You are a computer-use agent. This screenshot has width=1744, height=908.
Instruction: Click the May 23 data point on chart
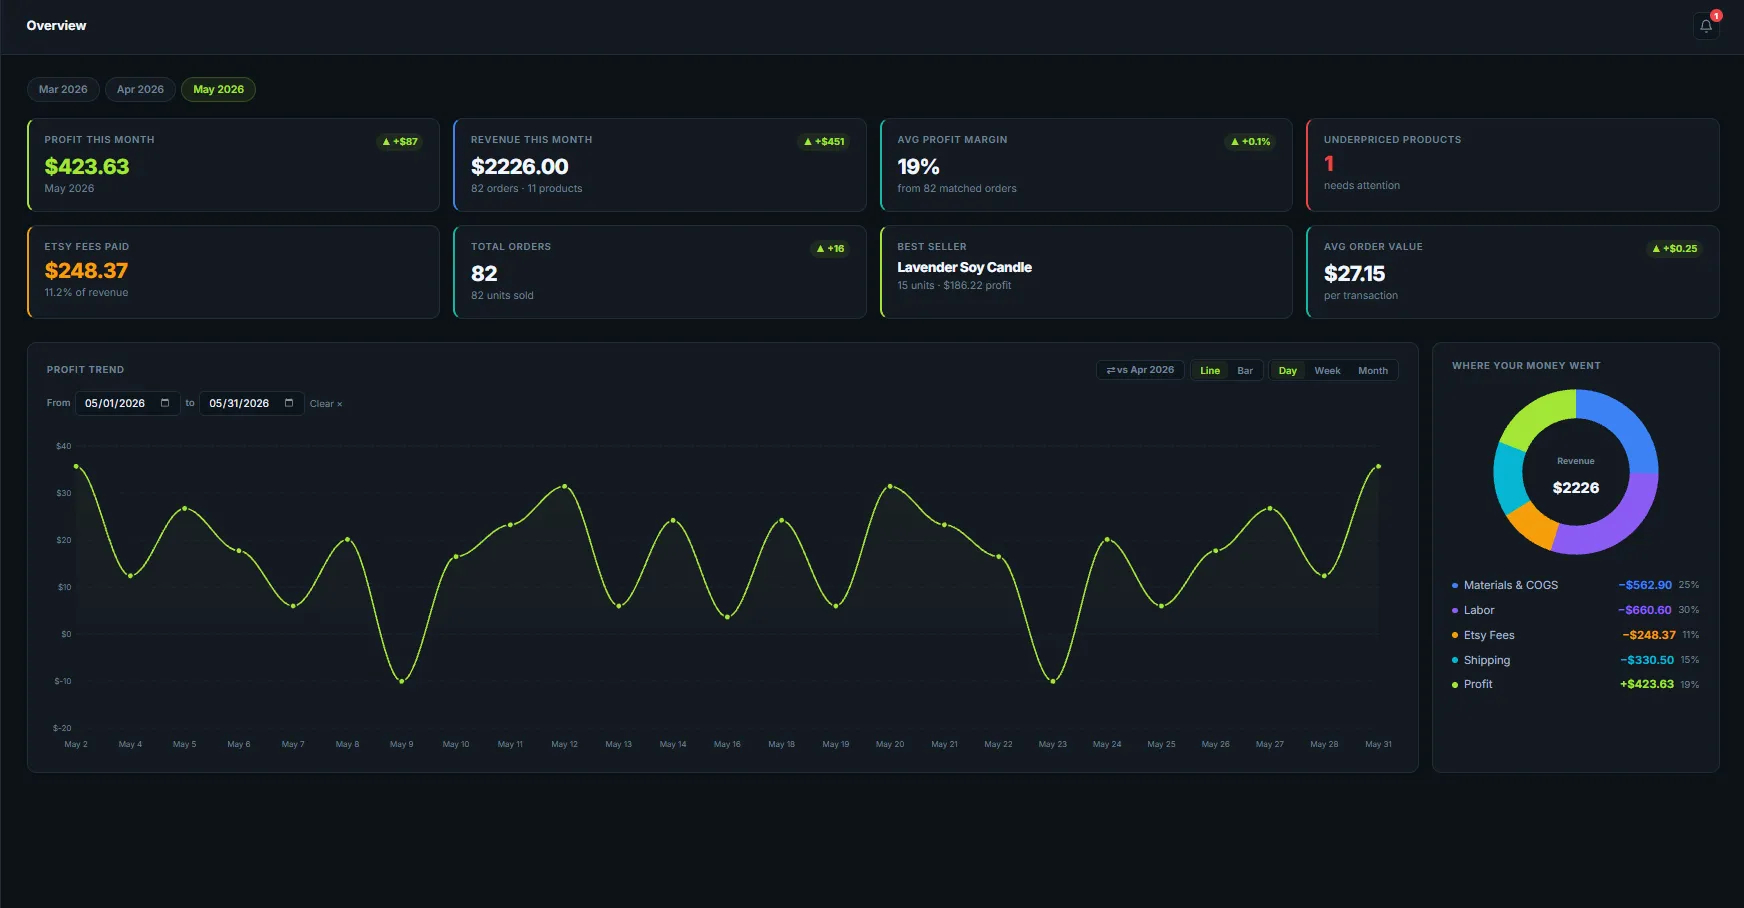pos(1053,681)
